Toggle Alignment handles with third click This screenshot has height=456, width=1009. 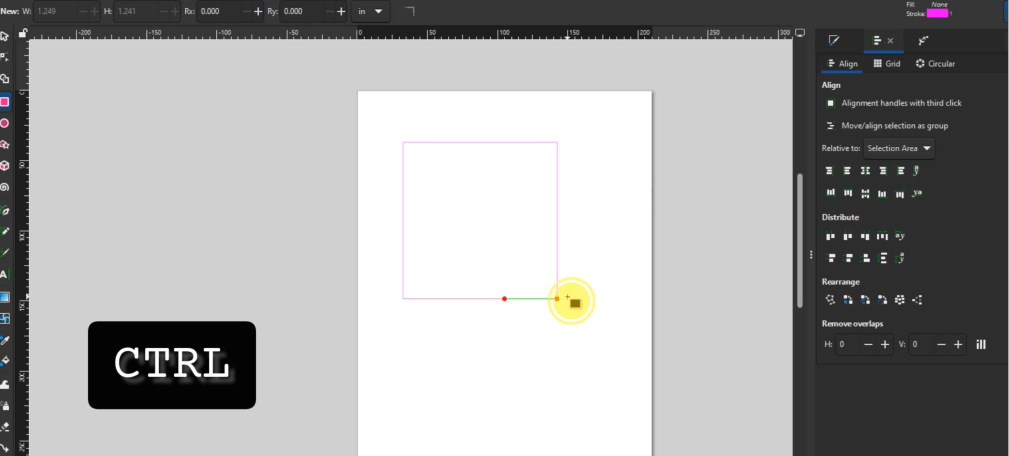(830, 103)
